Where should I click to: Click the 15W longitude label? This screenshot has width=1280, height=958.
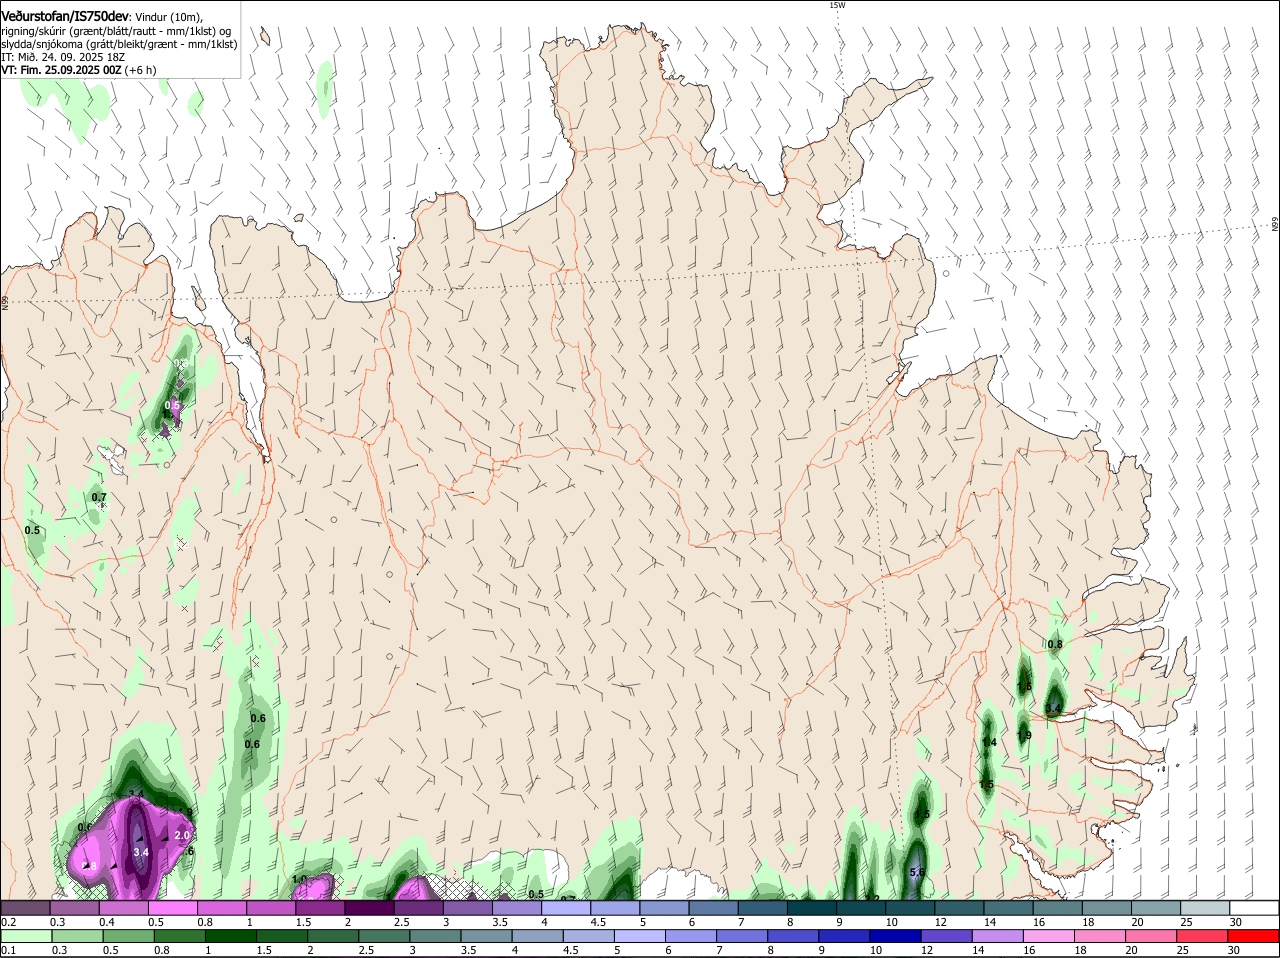click(837, 5)
